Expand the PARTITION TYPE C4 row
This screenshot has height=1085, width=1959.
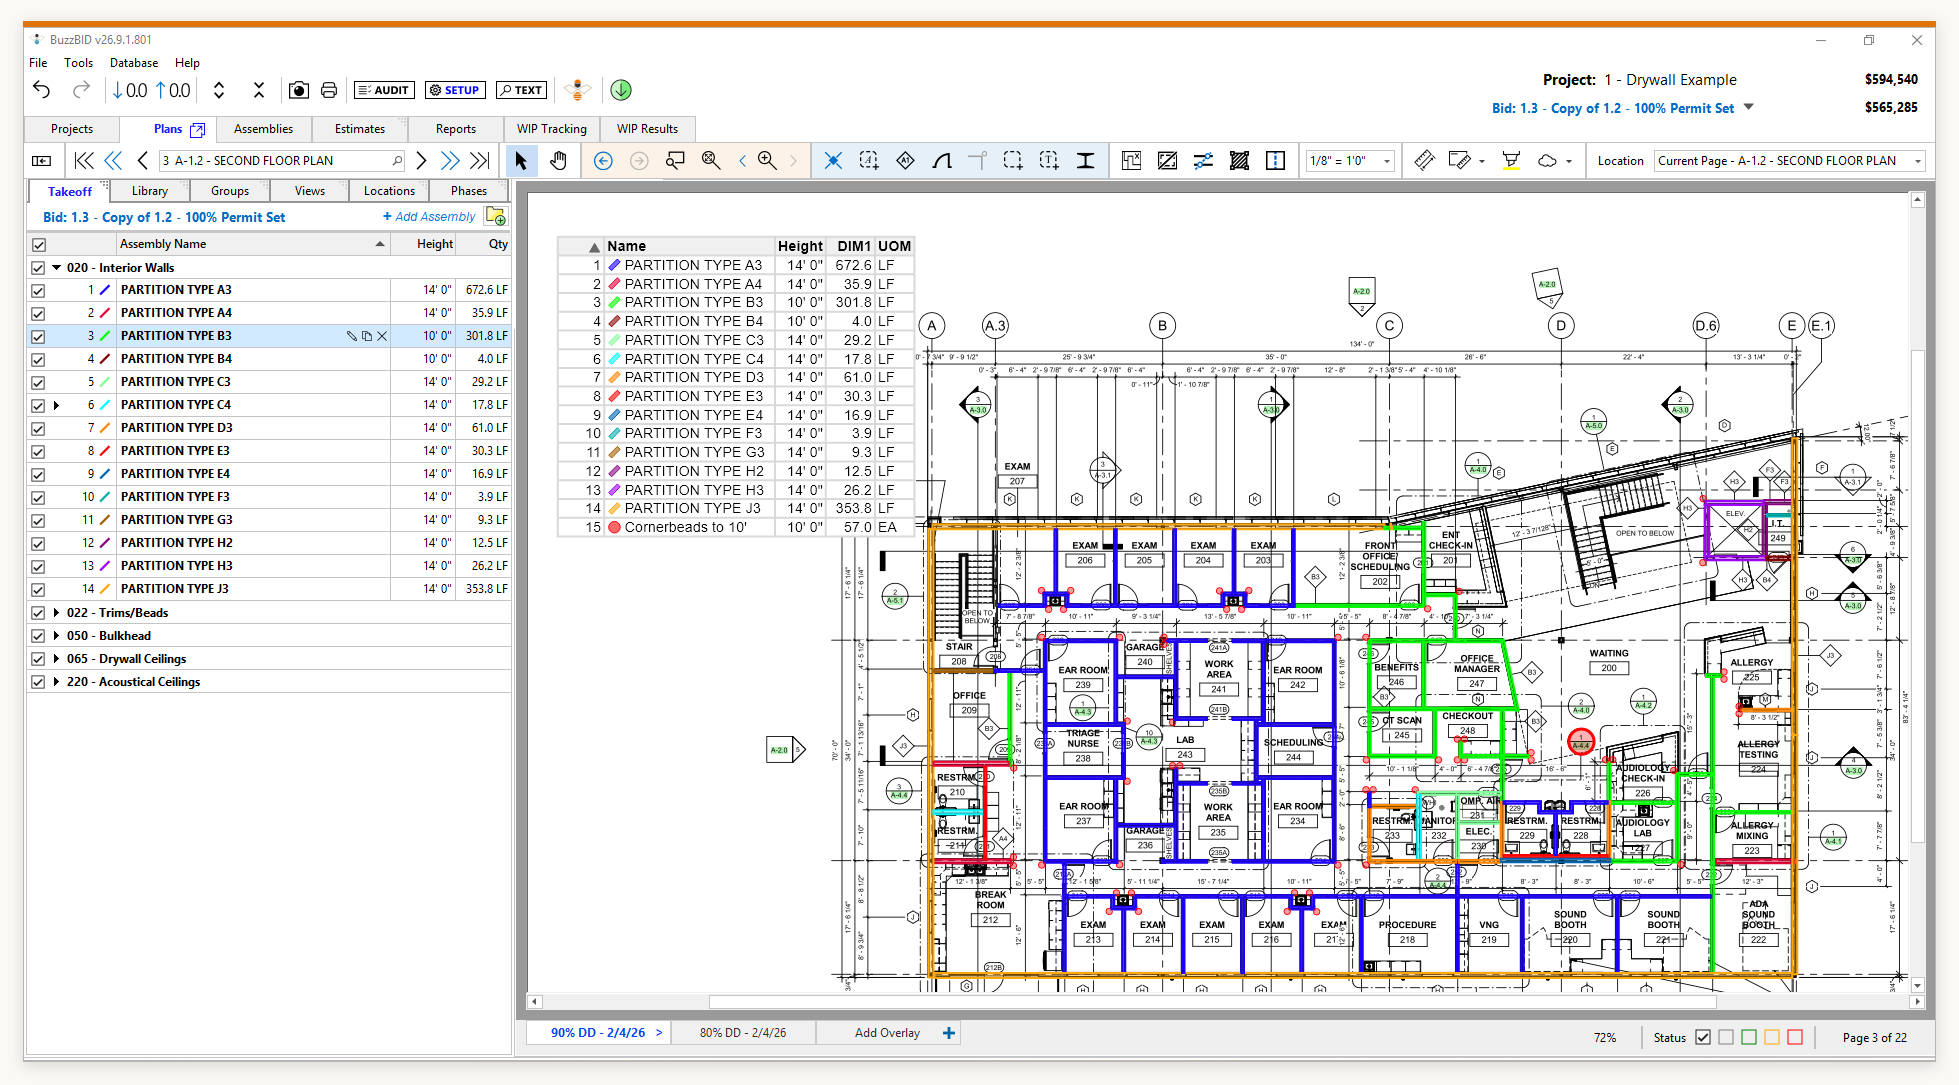[x=57, y=405]
